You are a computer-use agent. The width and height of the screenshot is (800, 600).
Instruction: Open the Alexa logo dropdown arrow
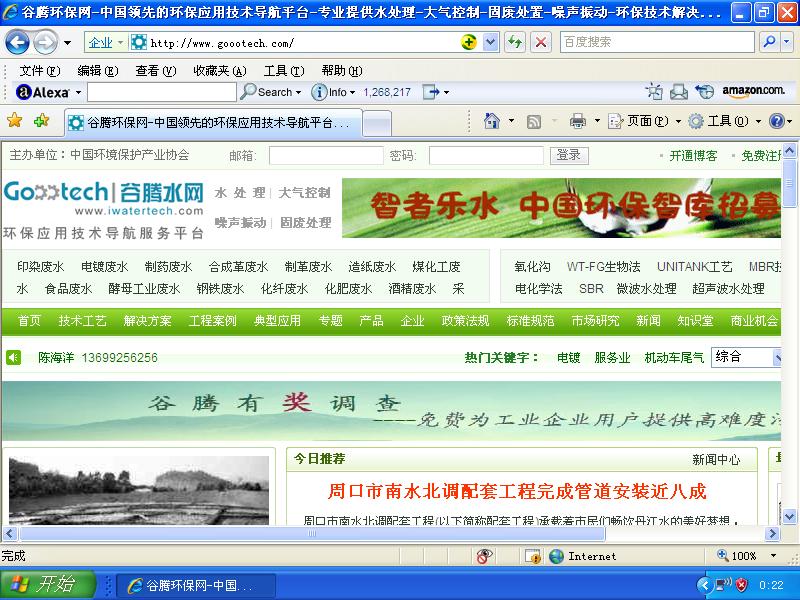(x=79, y=93)
